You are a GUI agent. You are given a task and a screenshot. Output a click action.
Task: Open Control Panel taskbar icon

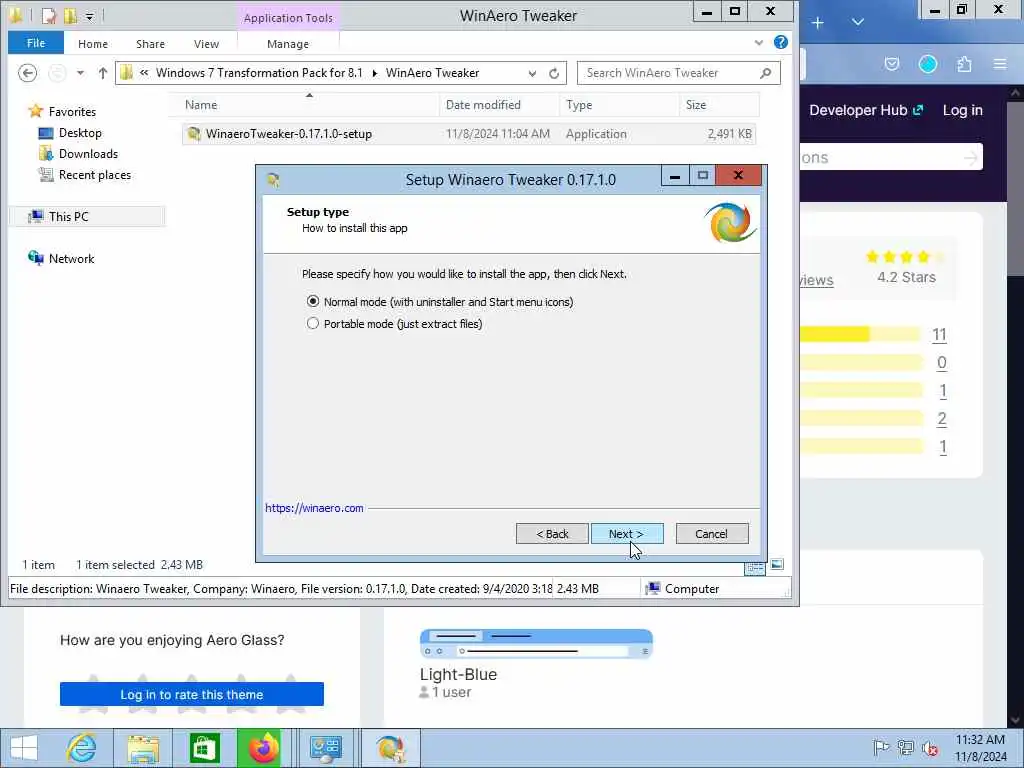tap(325, 748)
